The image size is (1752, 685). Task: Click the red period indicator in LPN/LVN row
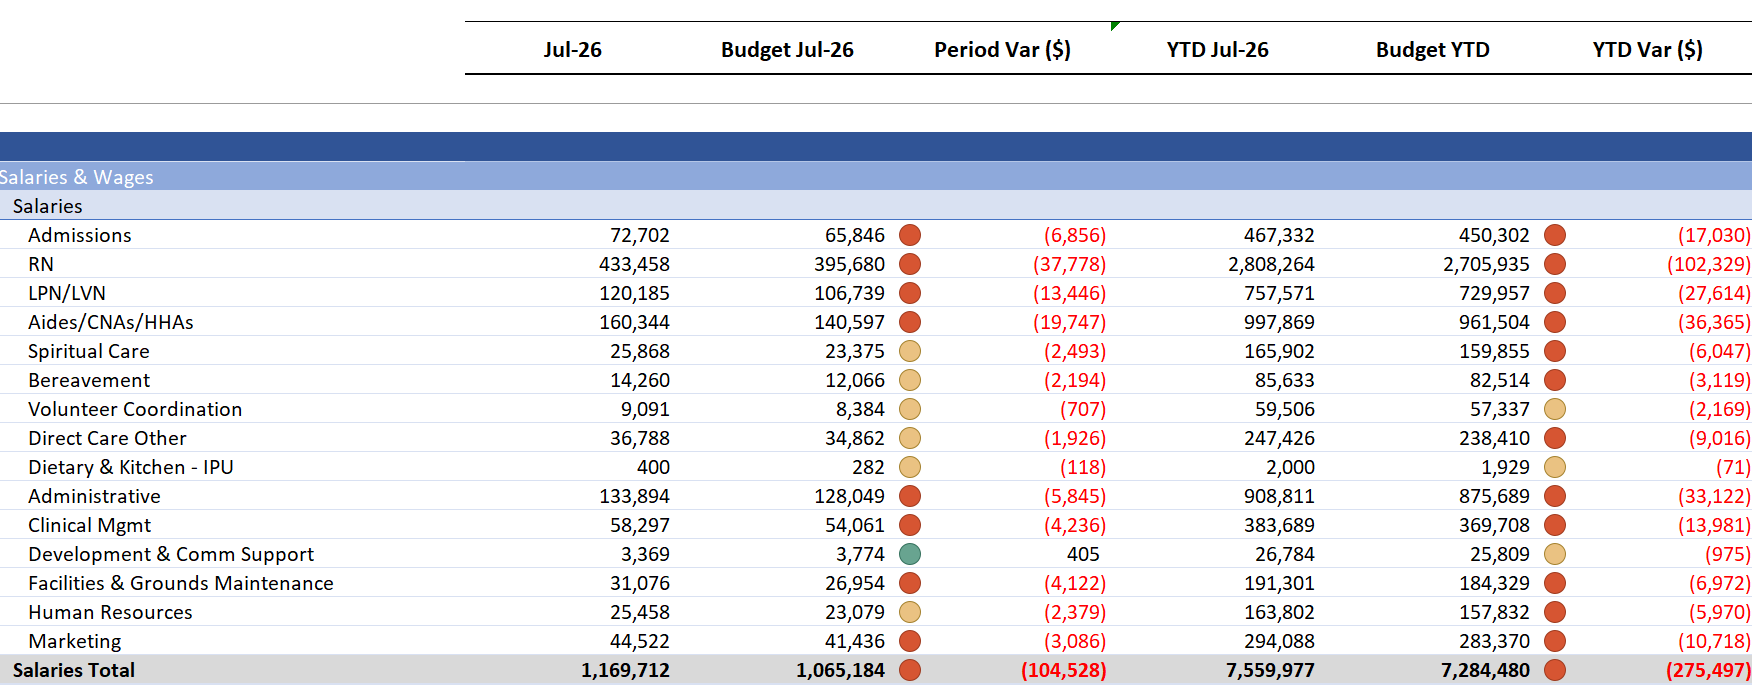click(910, 293)
